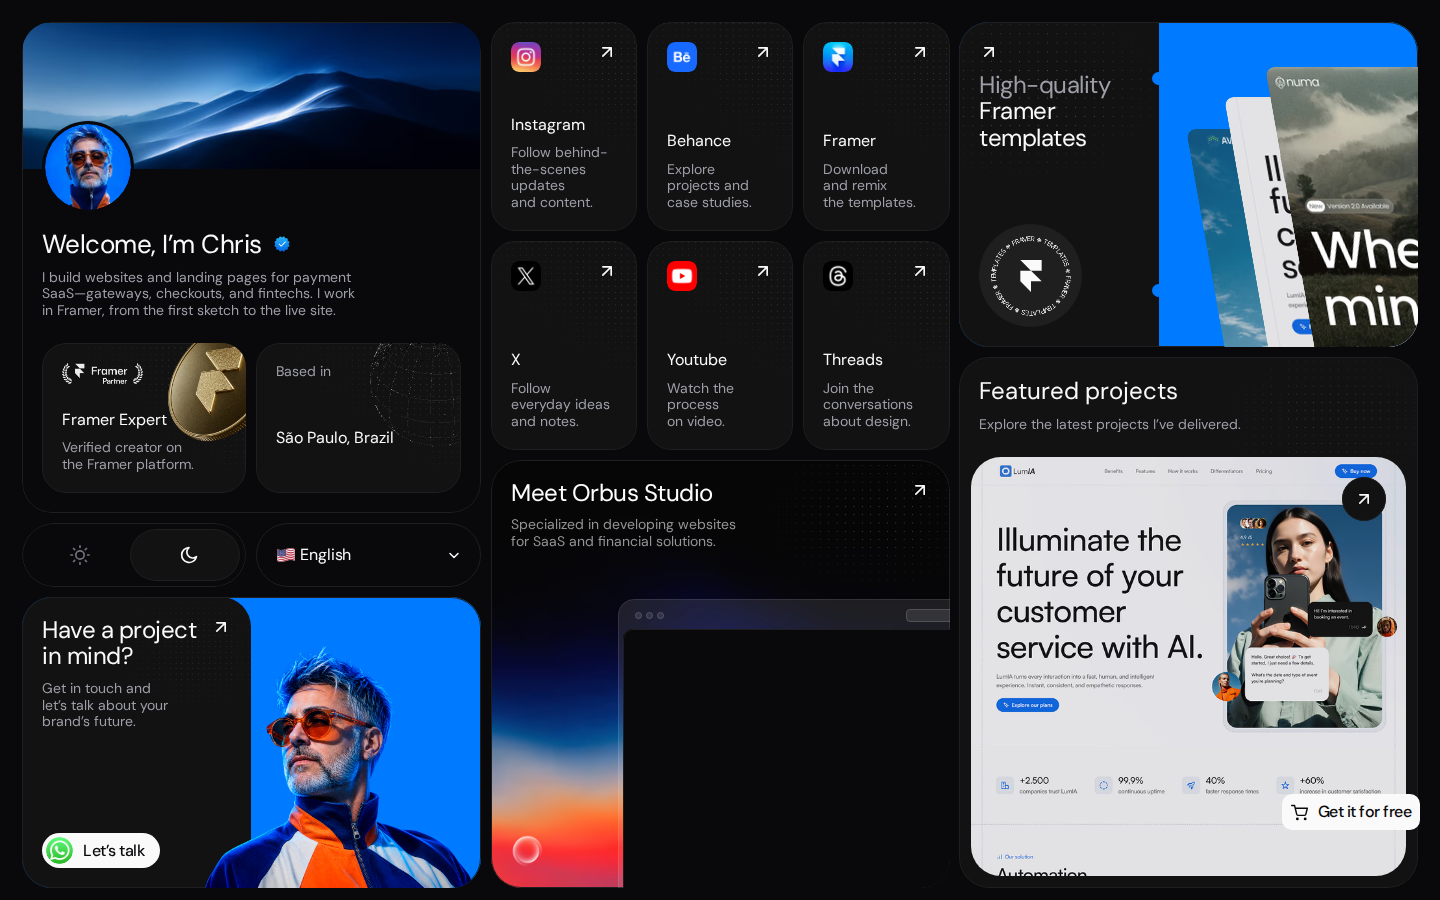Open the Behance logo icon

point(682,57)
